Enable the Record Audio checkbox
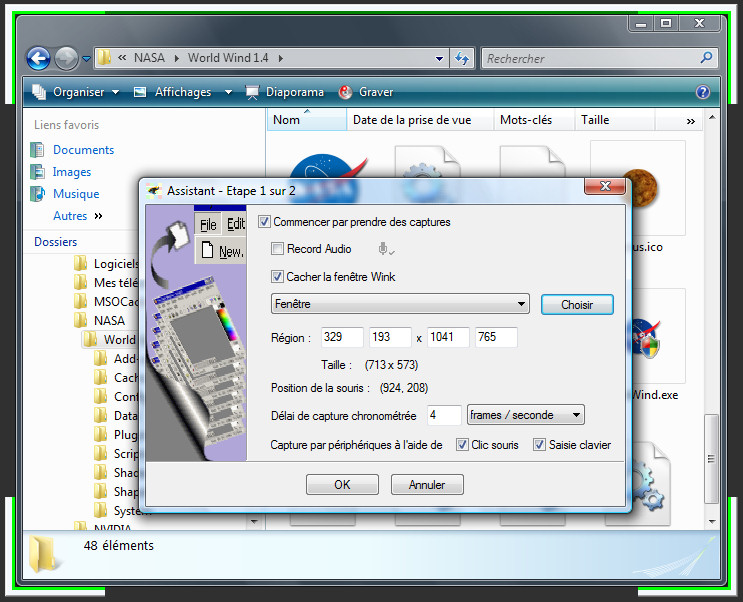The image size is (743, 602). click(x=277, y=248)
